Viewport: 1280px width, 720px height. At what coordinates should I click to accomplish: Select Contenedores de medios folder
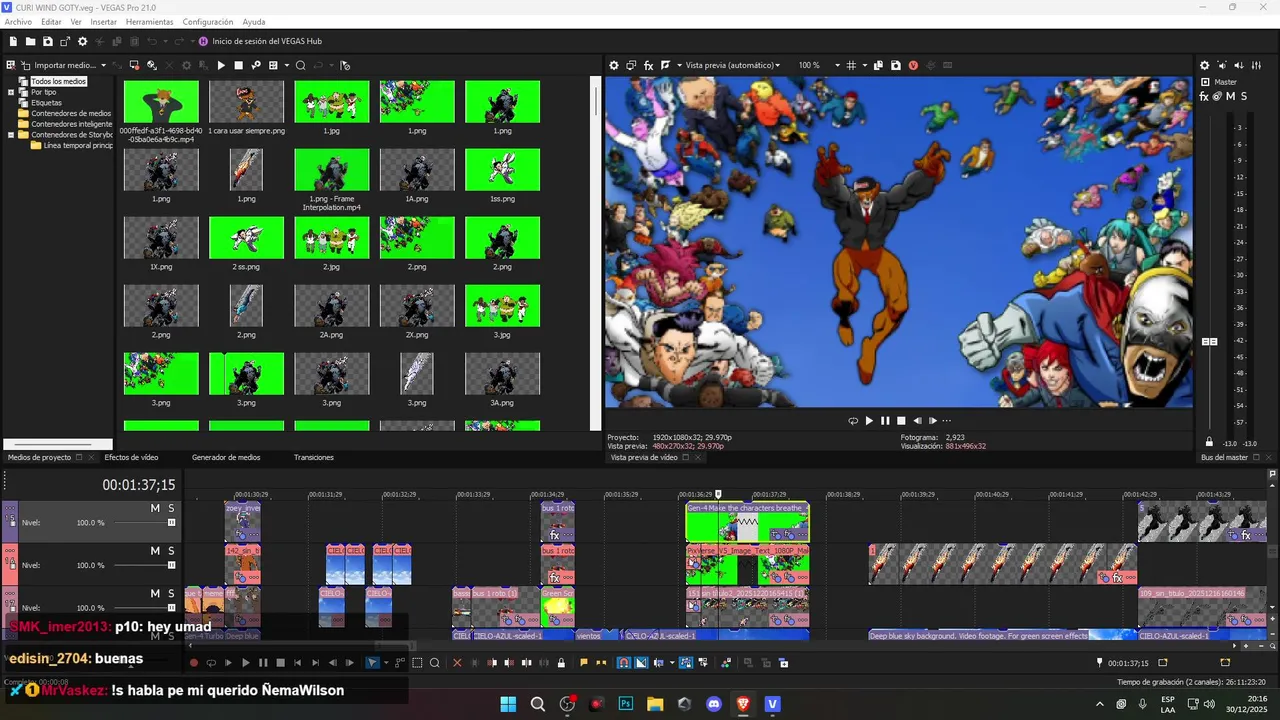[71, 113]
